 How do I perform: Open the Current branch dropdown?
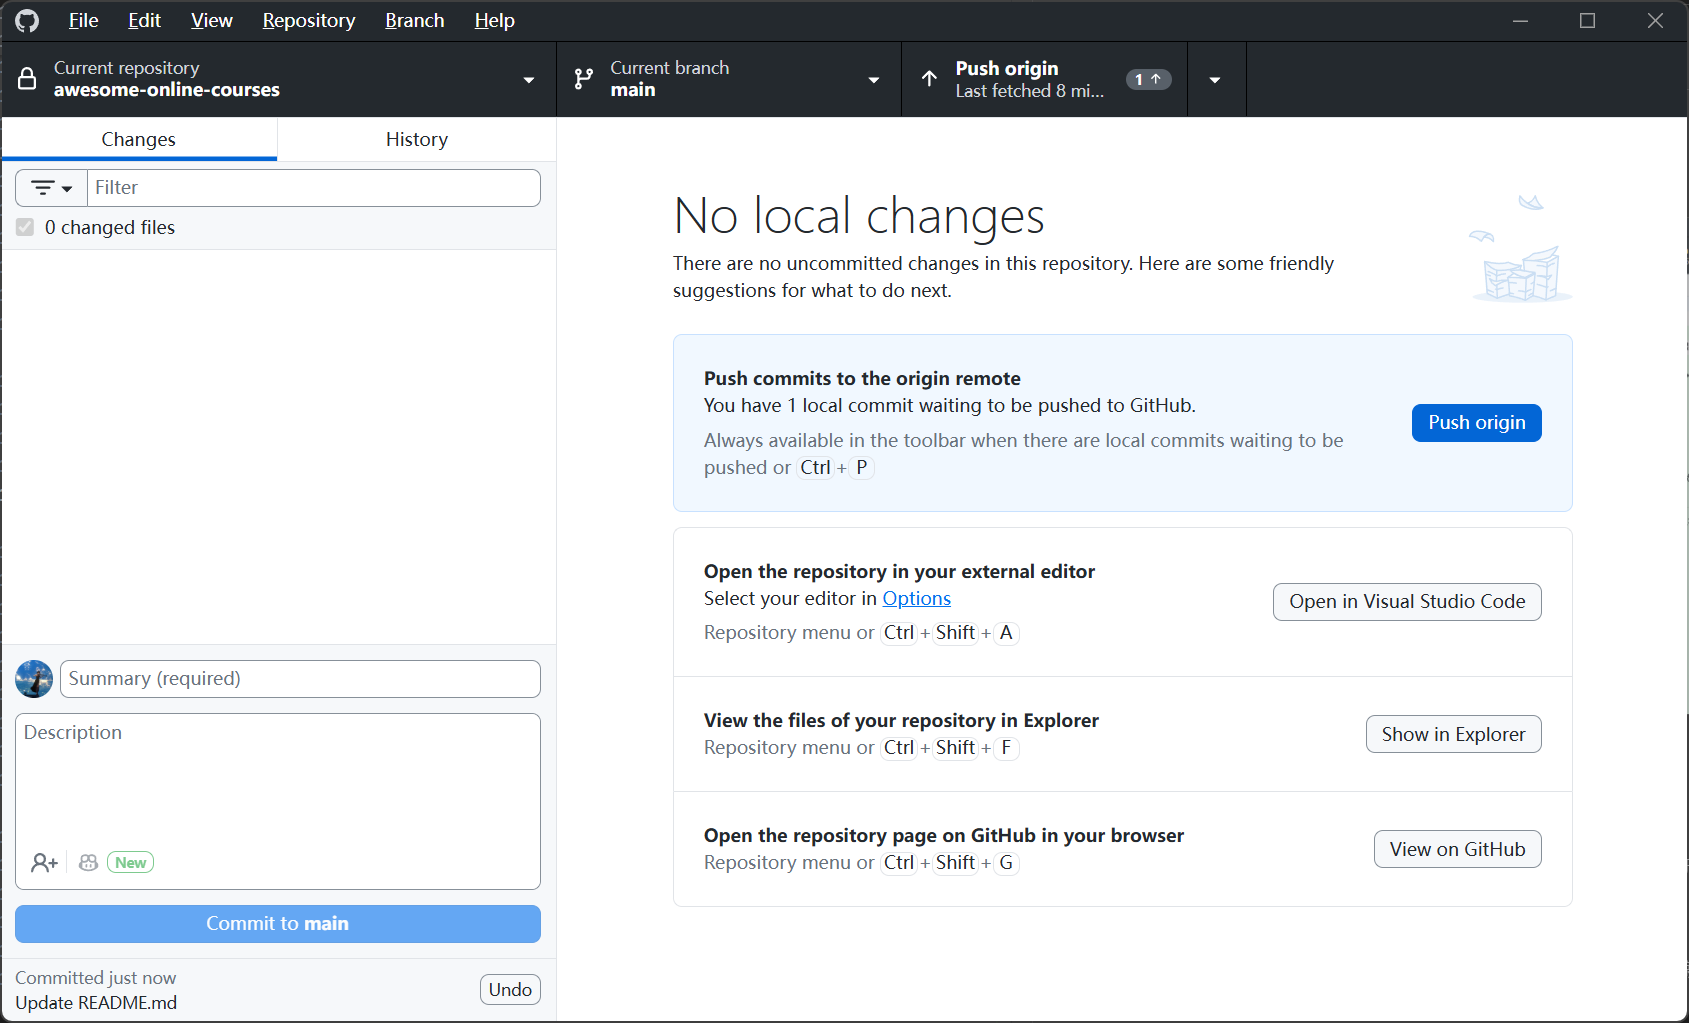coord(873,80)
